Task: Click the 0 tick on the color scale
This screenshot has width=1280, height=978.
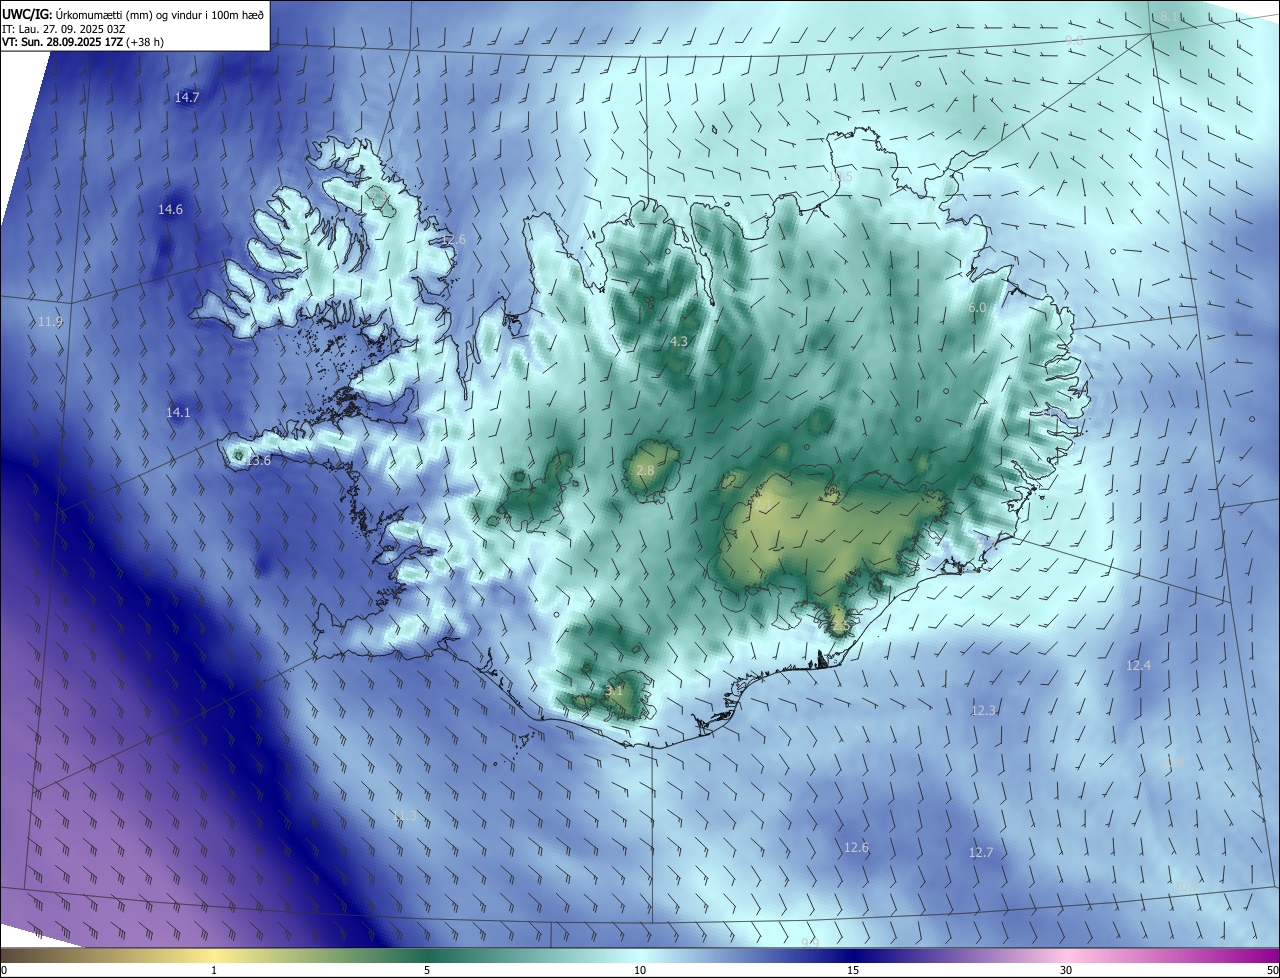Action: 3,970
